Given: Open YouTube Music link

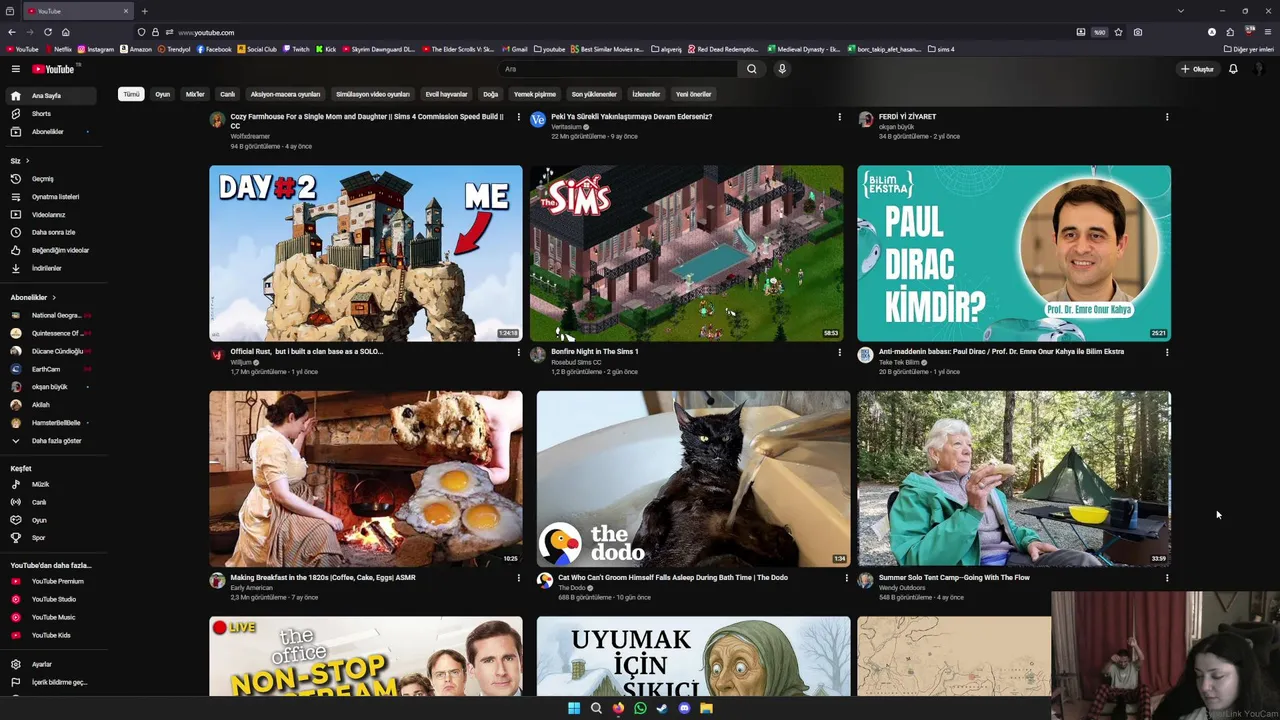Looking at the screenshot, I should (x=53, y=617).
